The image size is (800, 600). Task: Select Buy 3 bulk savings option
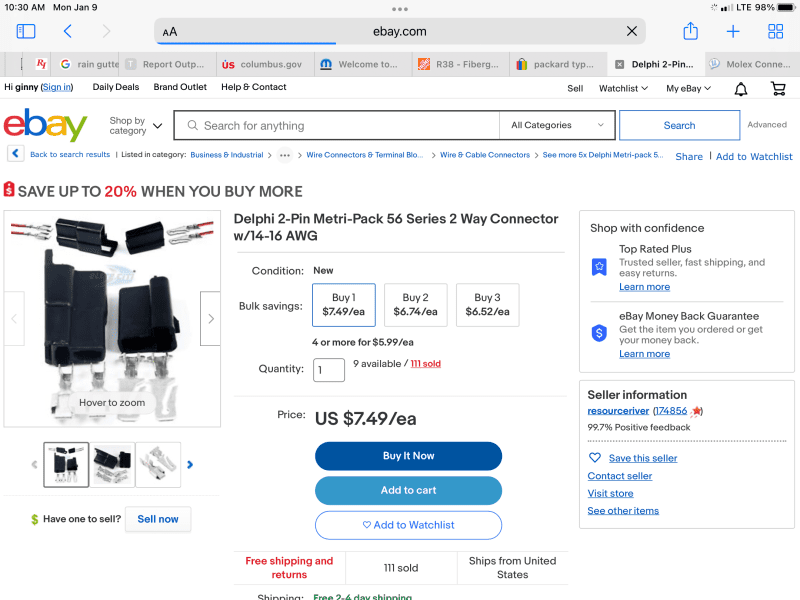tap(488, 305)
